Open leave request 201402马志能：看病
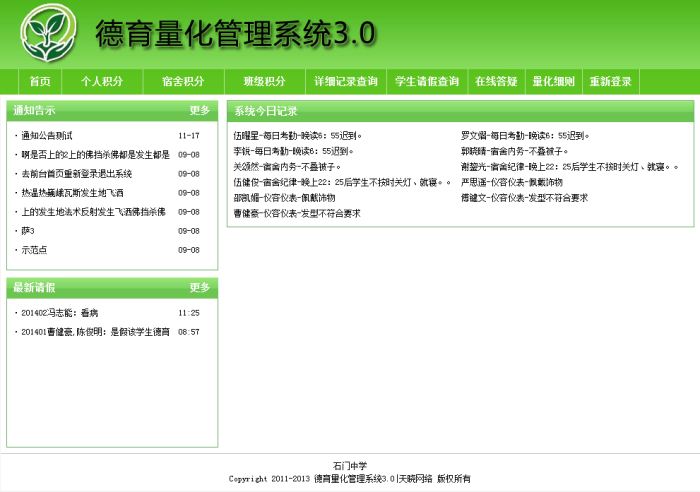Screen dimensions: 700x492 click(60, 313)
